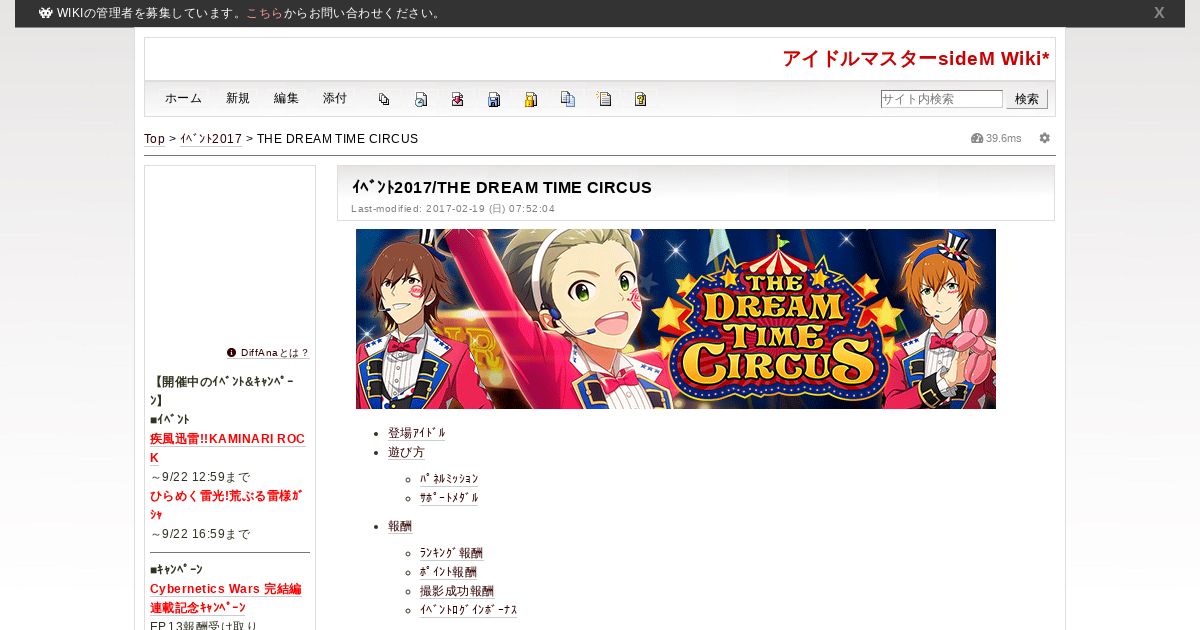Click the ■ｷｬﾝﾍﾟｰﾝ sidebar label
This screenshot has height=630, width=1200.
point(176,570)
